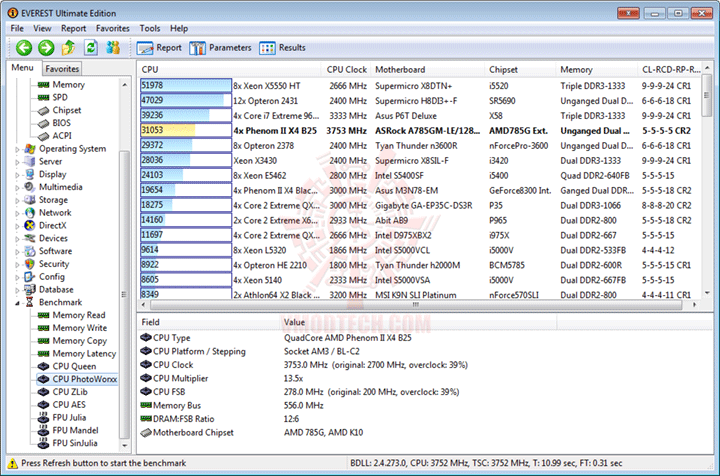Expand the Storage tree node
Screen dimensions: 720x476
click(17, 200)
